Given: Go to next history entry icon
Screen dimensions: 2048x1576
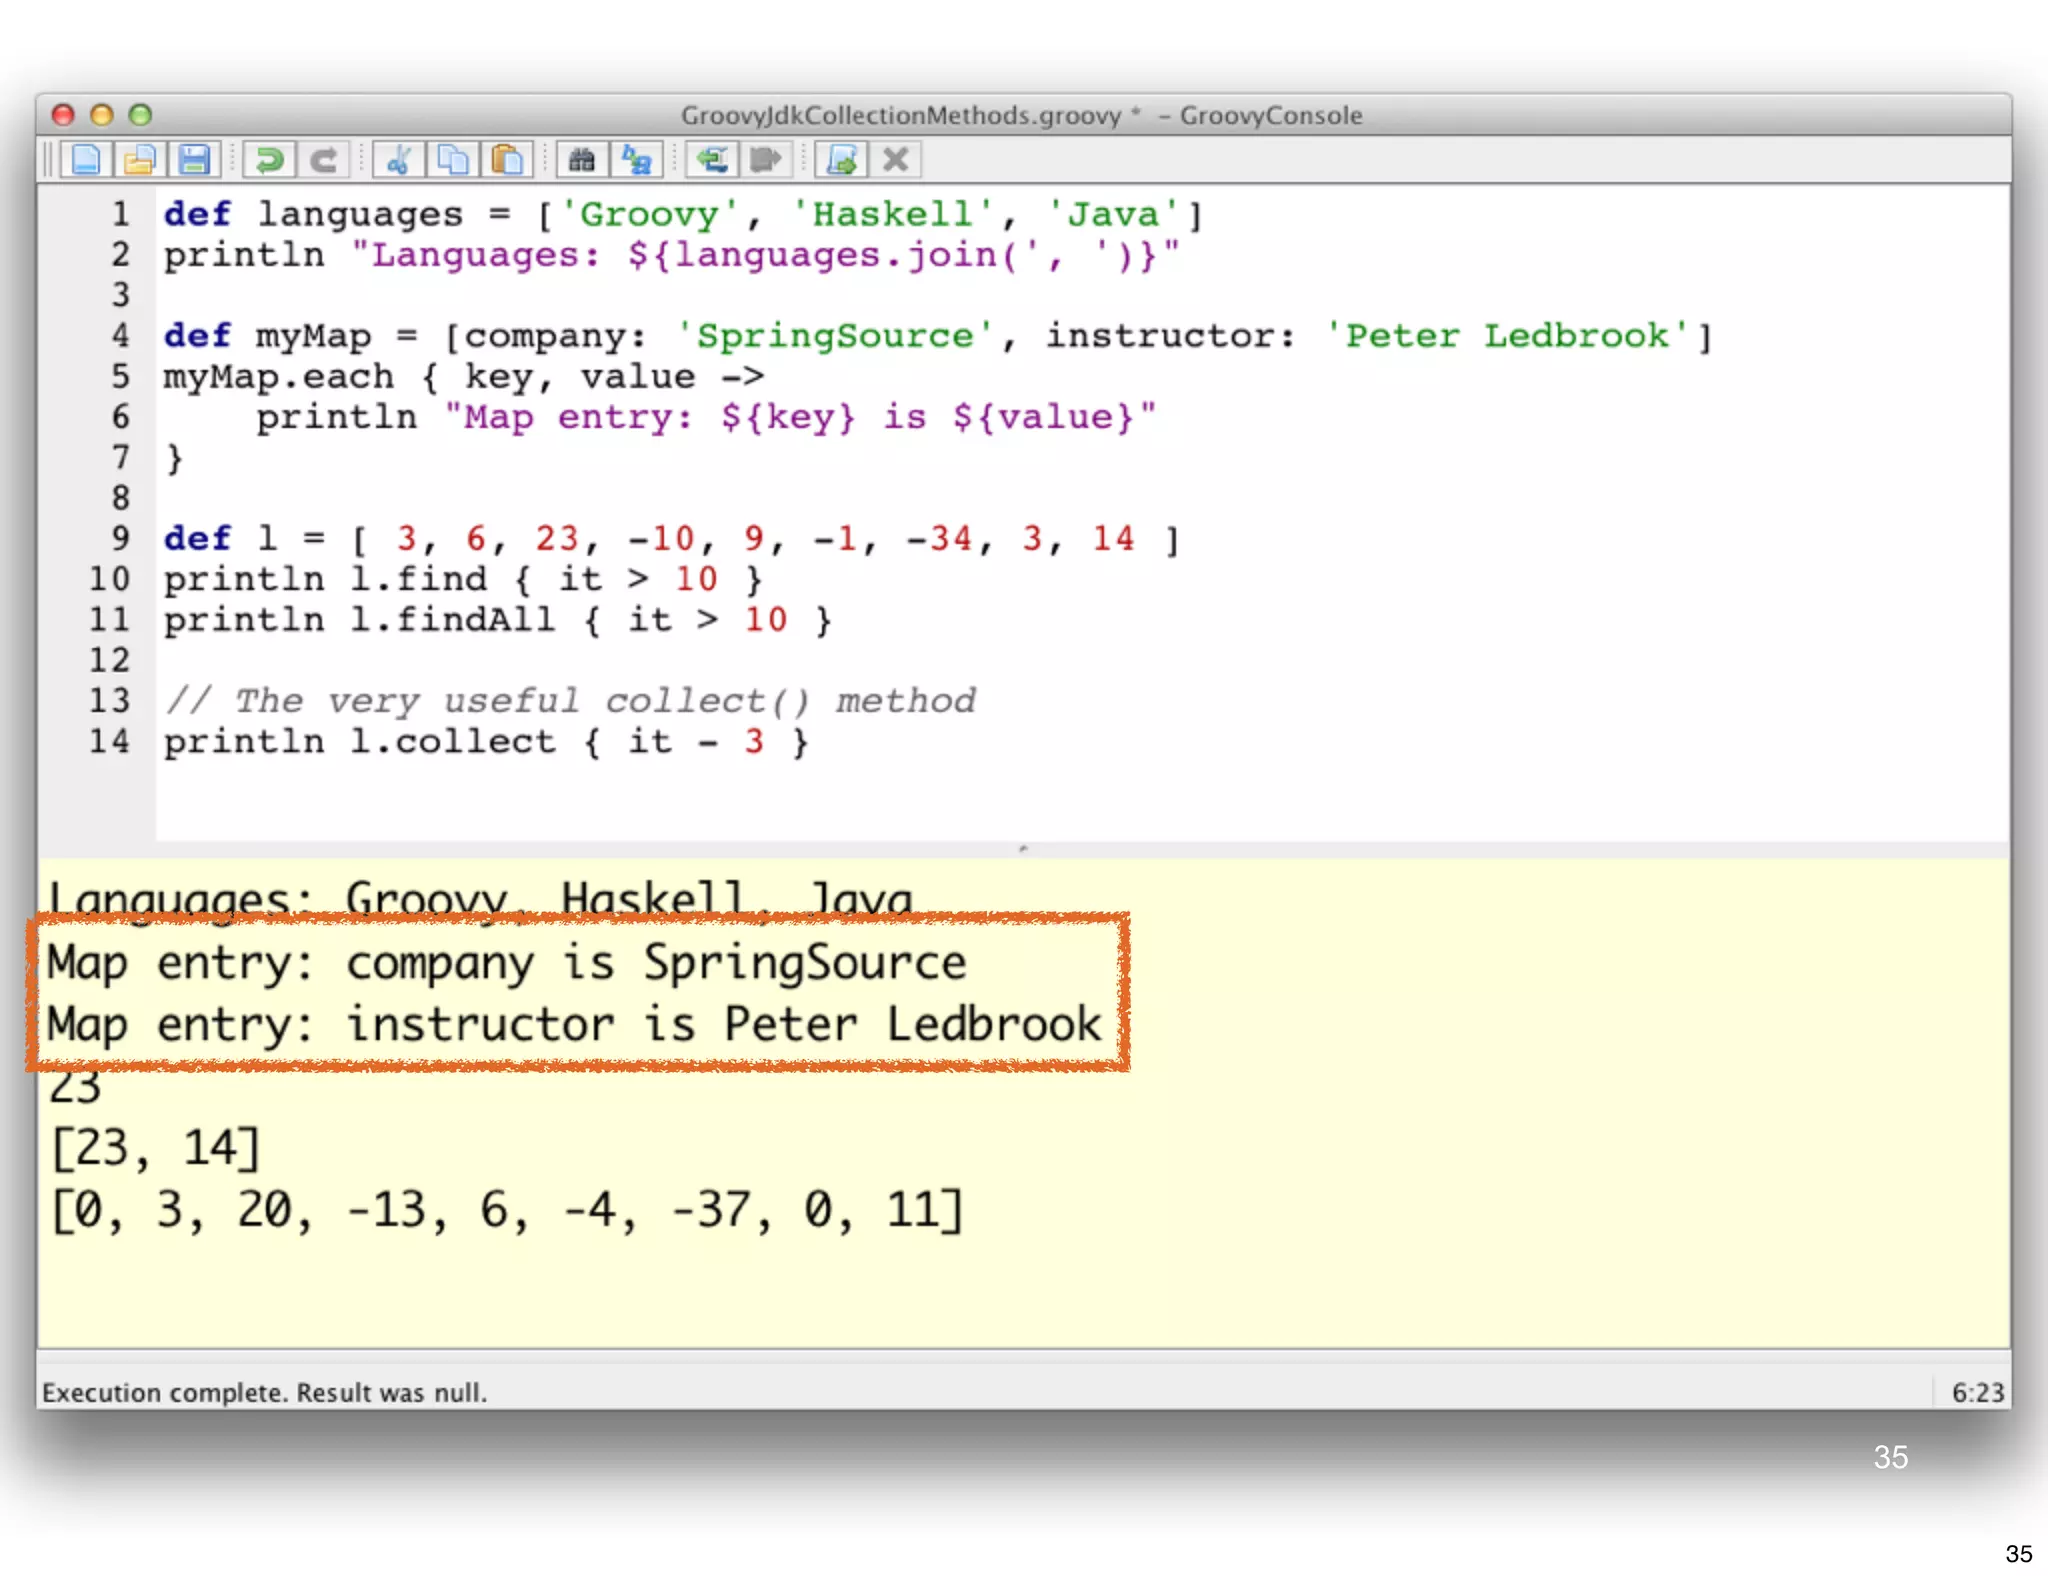Looking at the screenshot, I should click(x=766, y=160).
